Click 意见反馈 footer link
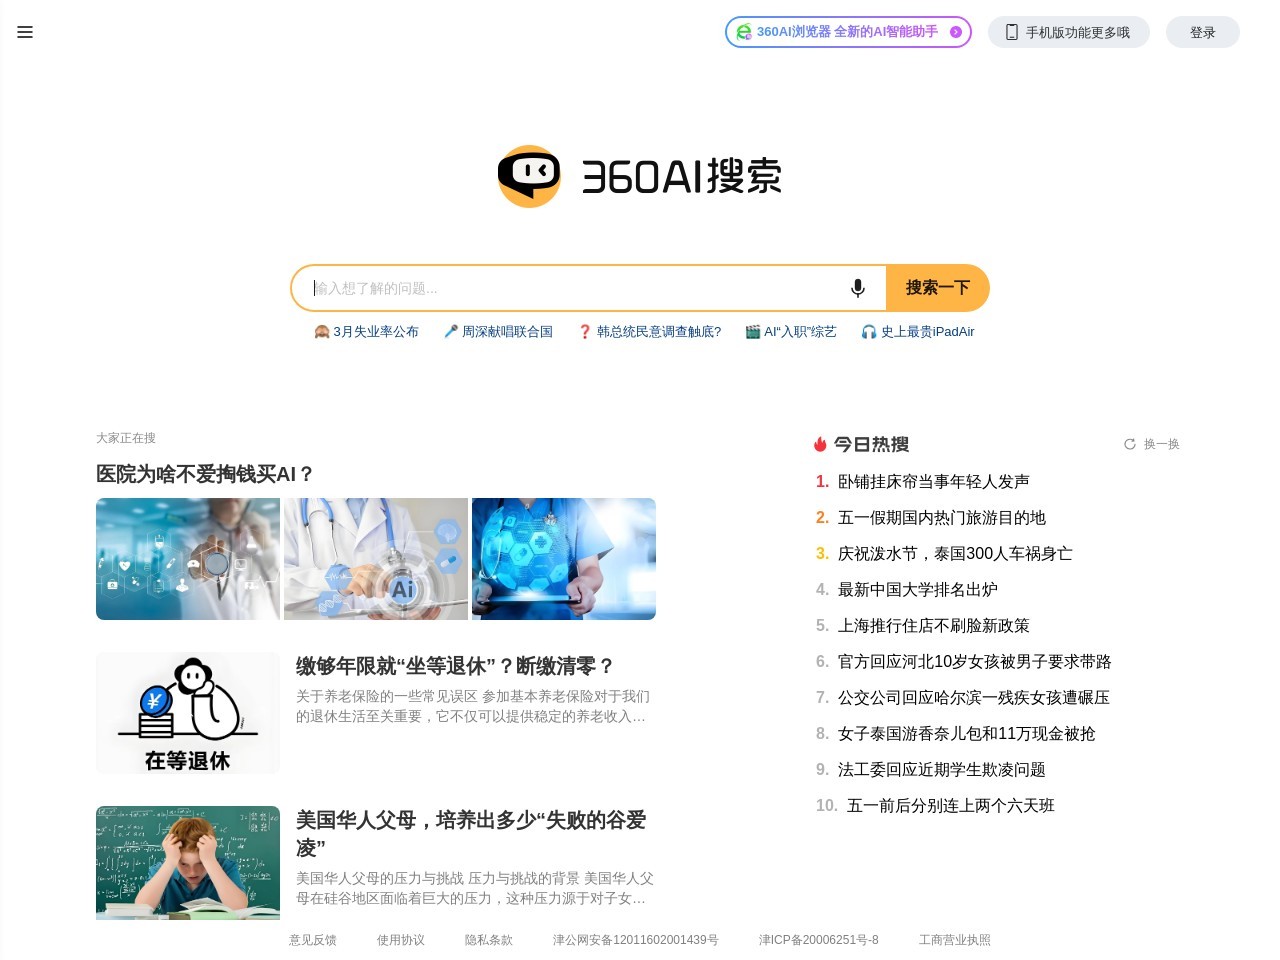 click(313, 940)
